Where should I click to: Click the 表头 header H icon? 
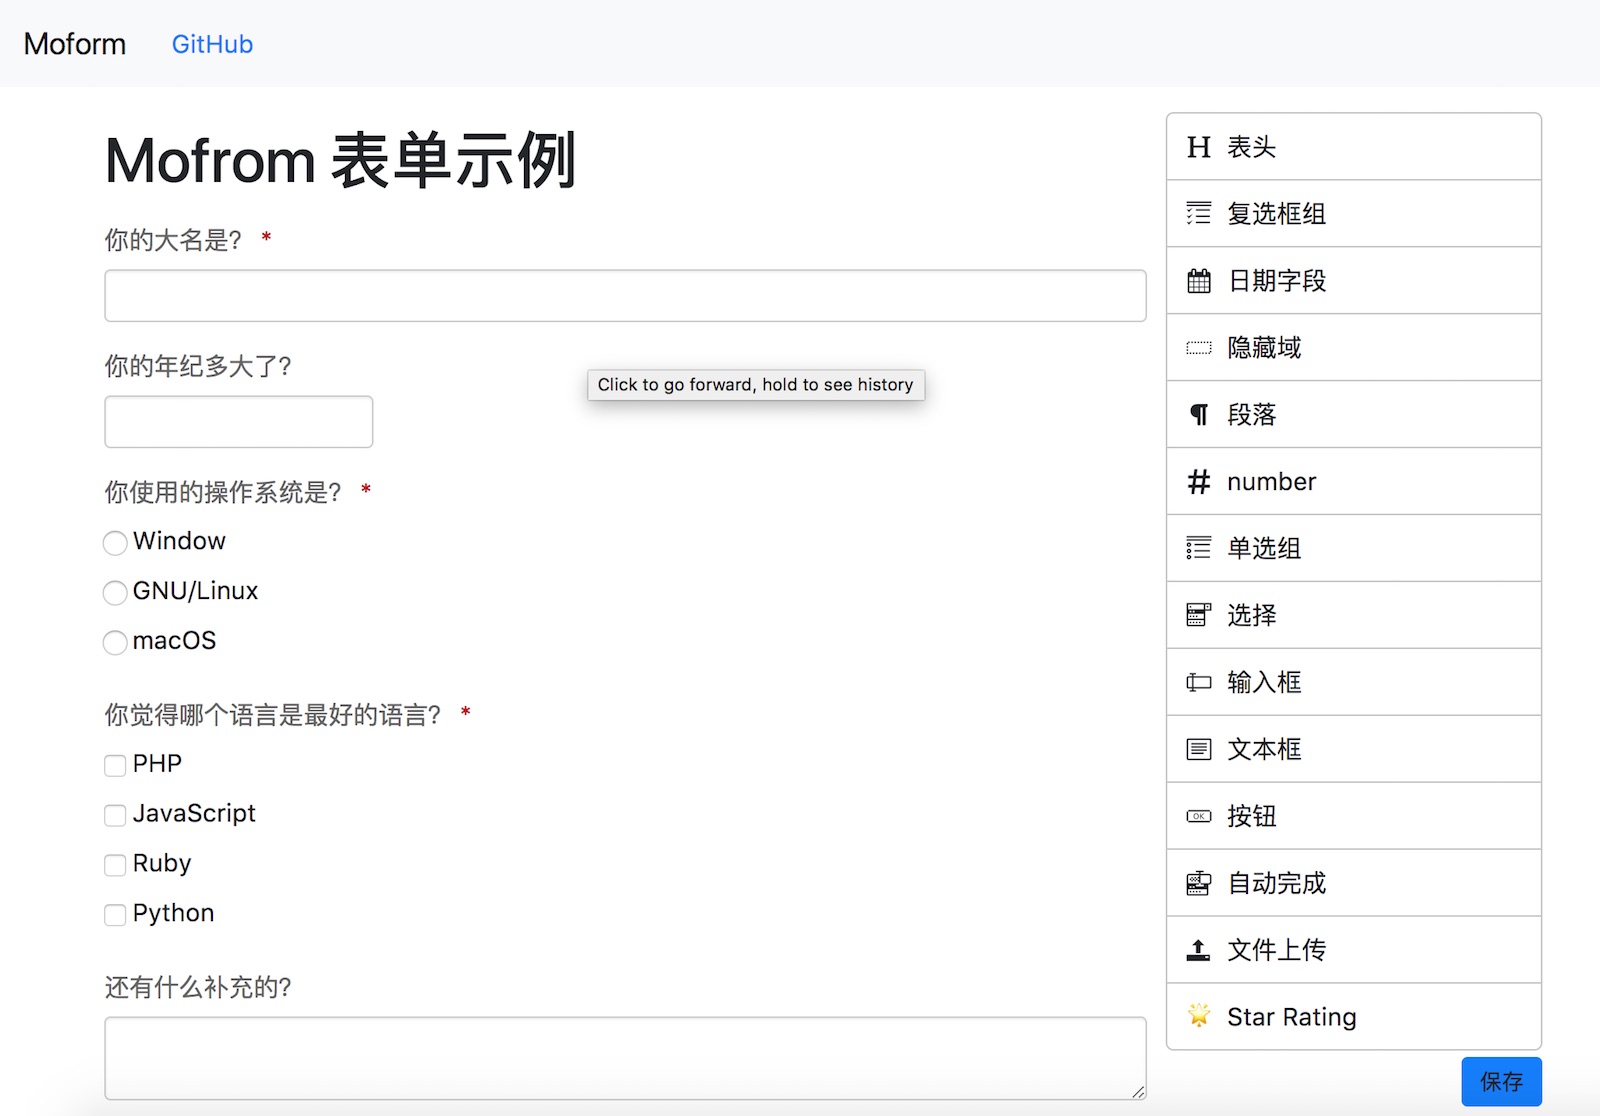tap(1198, 147)
